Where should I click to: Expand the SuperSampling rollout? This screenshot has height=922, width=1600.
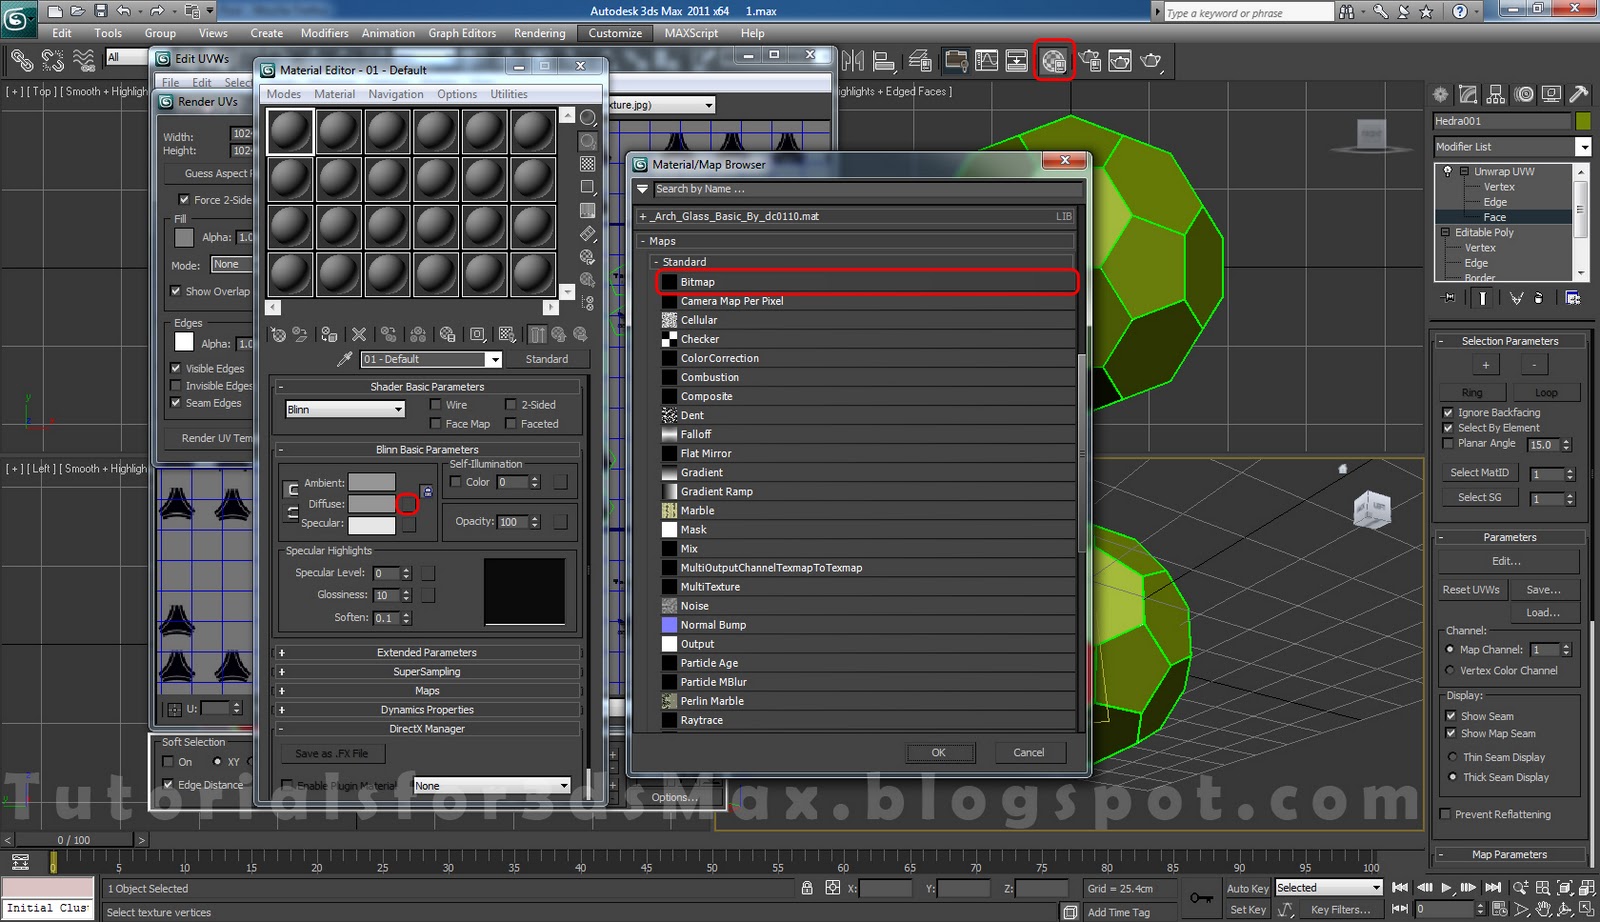[x=427, y=672]
